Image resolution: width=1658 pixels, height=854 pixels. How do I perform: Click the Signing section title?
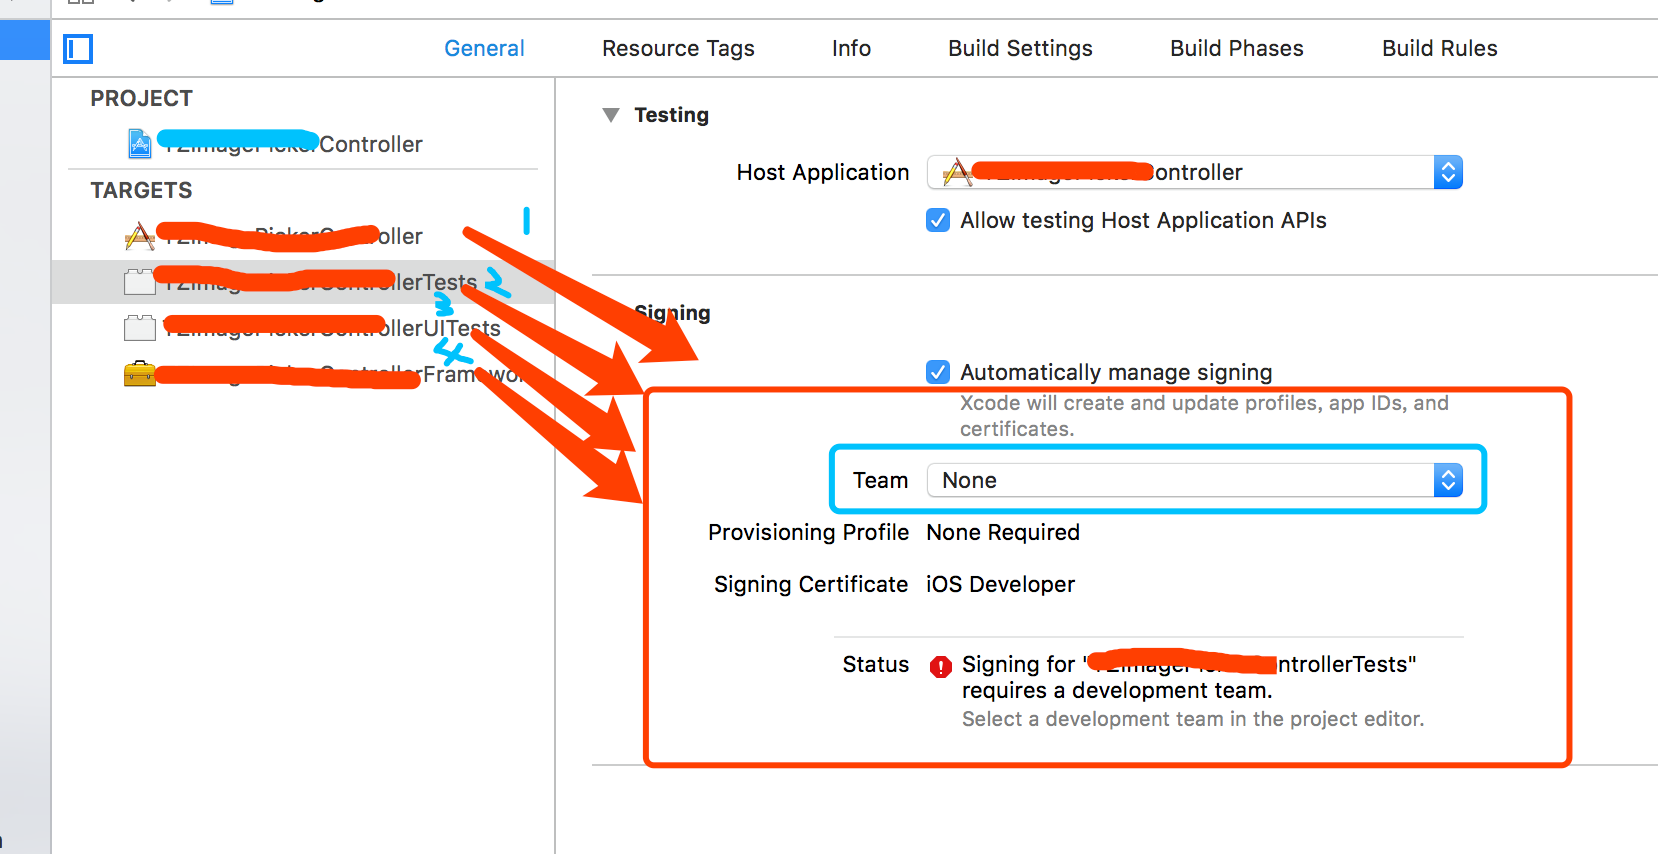coord(672,313)
